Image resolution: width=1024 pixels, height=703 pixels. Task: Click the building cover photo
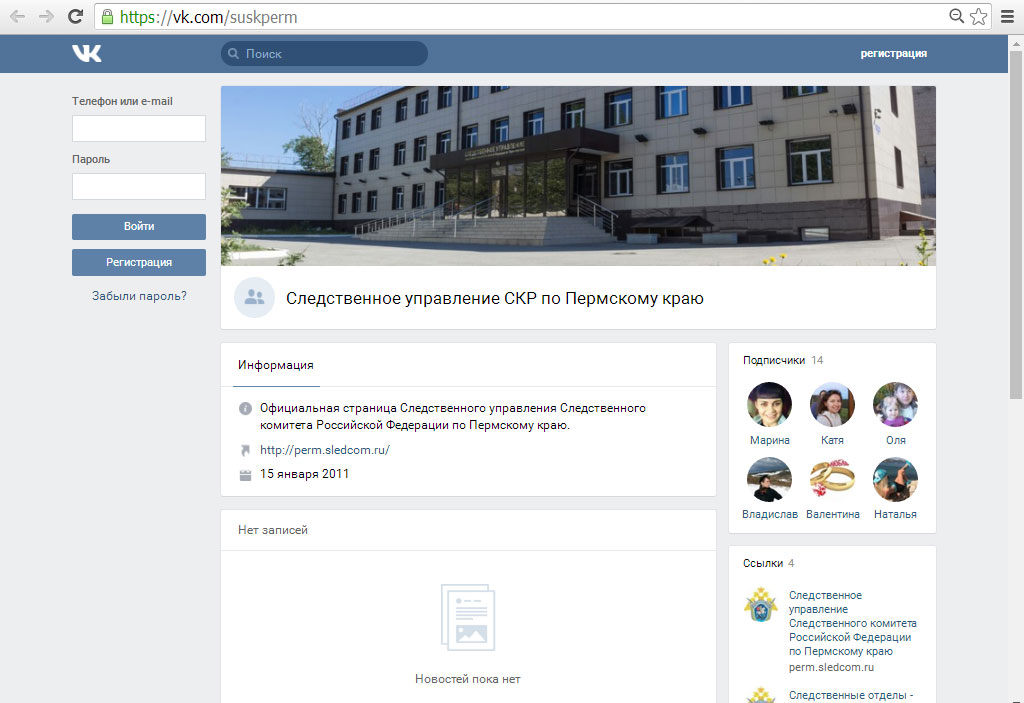(x=578, y=176)
